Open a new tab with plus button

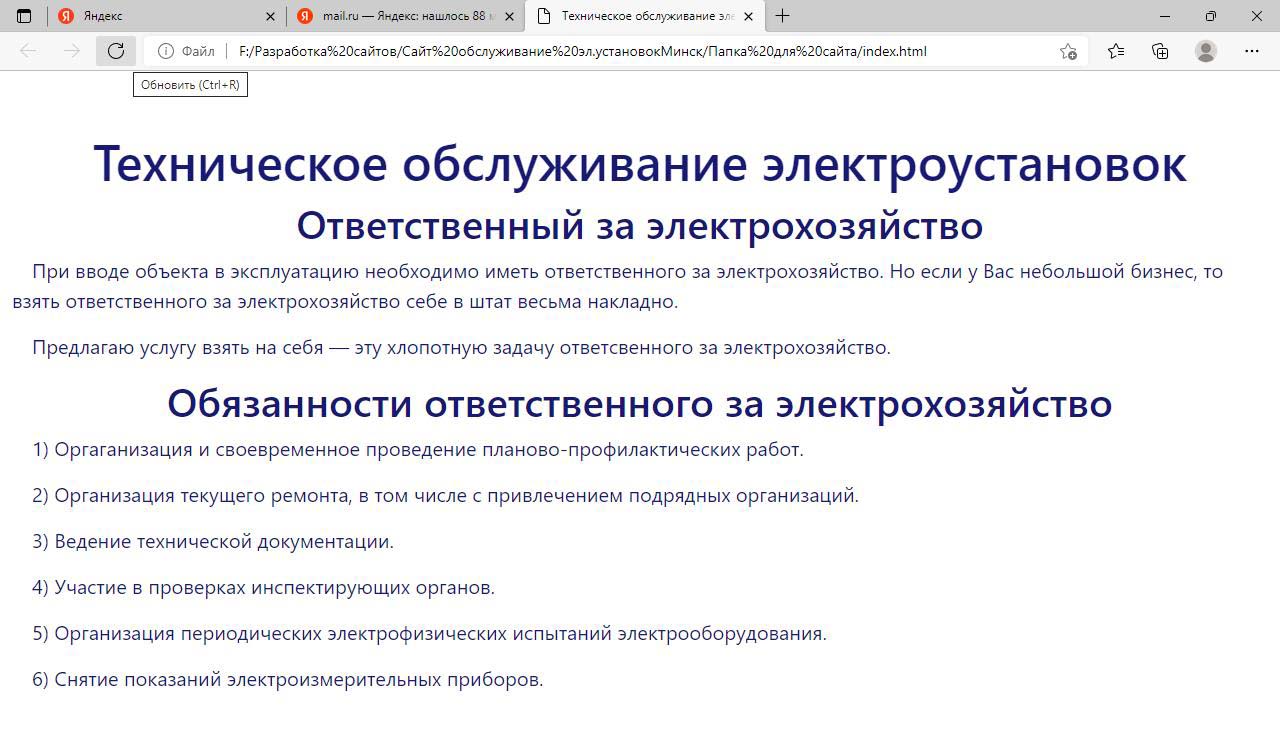tap(782, 16)
